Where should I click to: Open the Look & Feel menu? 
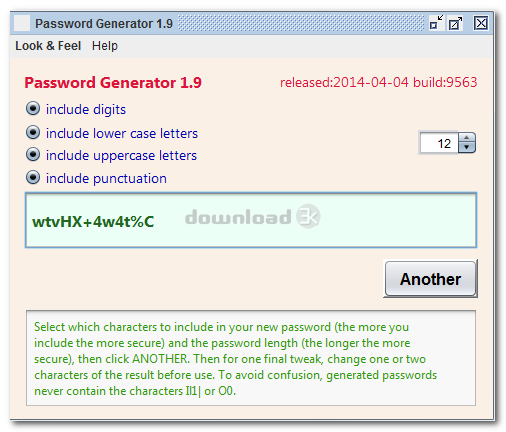48,46
